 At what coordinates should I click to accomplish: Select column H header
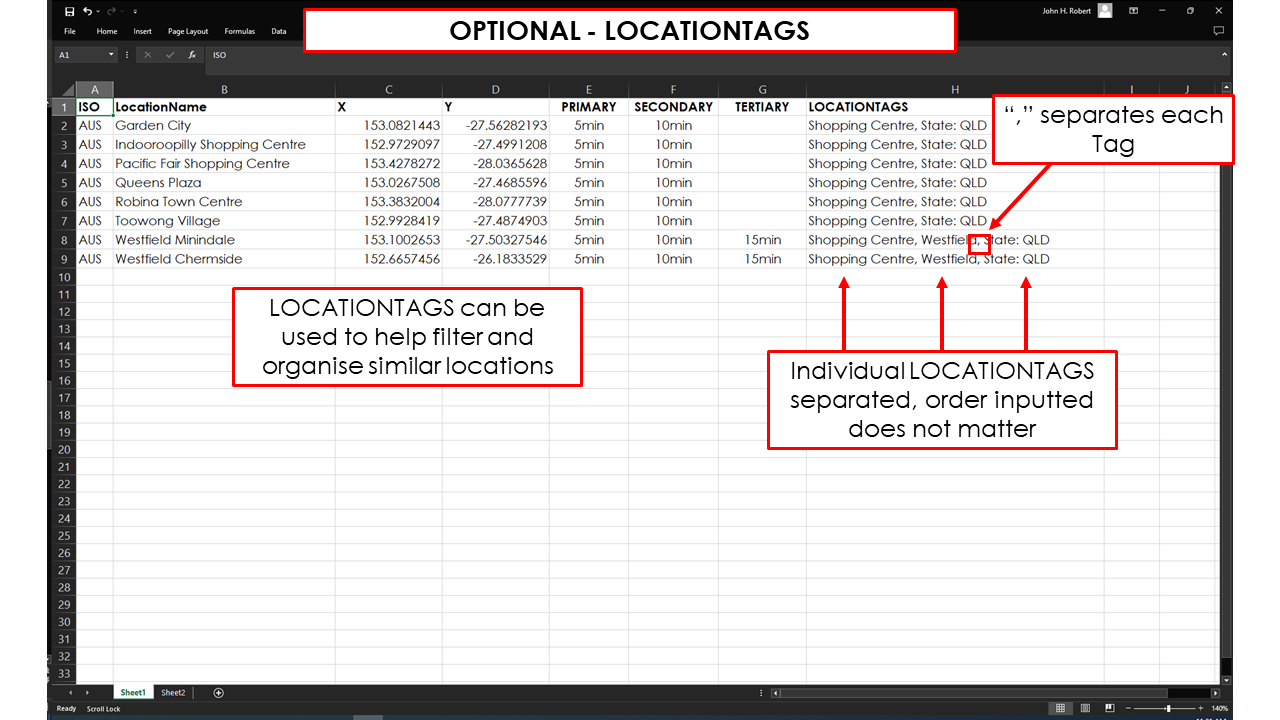coord(954,89)
